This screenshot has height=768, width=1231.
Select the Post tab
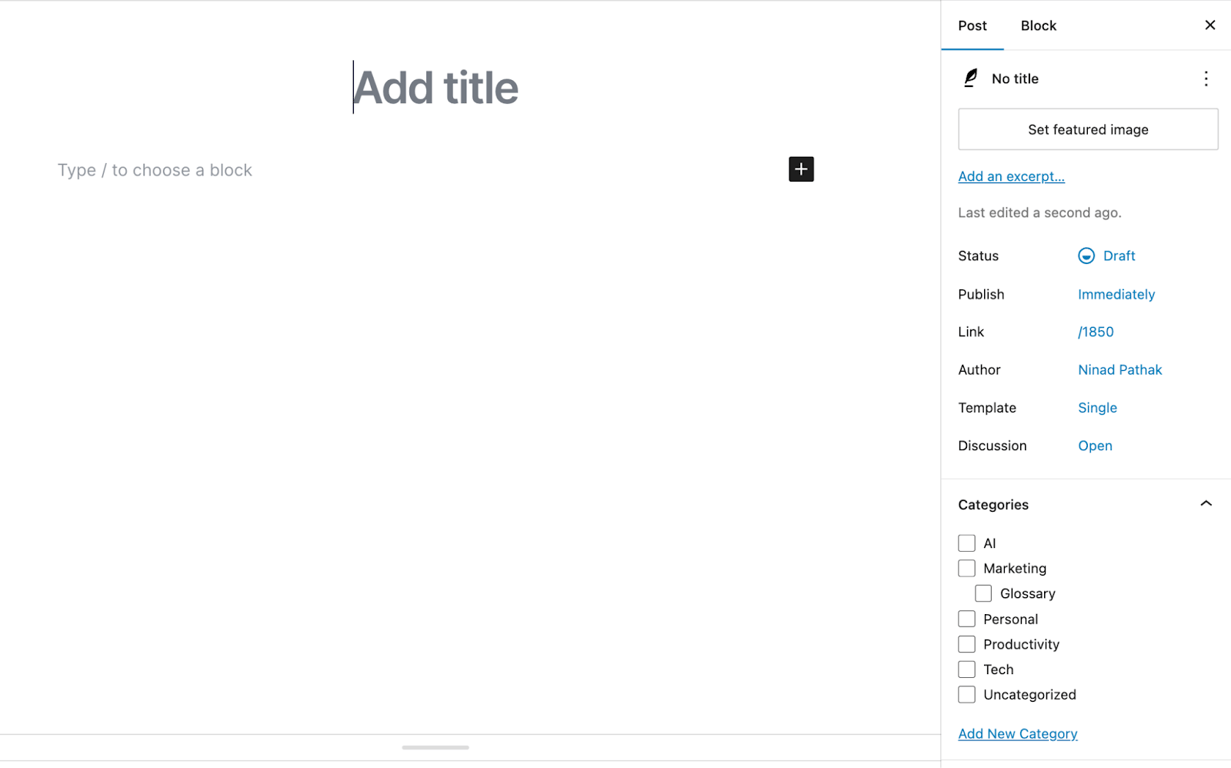pyautogui.click(x=972, y=25)
